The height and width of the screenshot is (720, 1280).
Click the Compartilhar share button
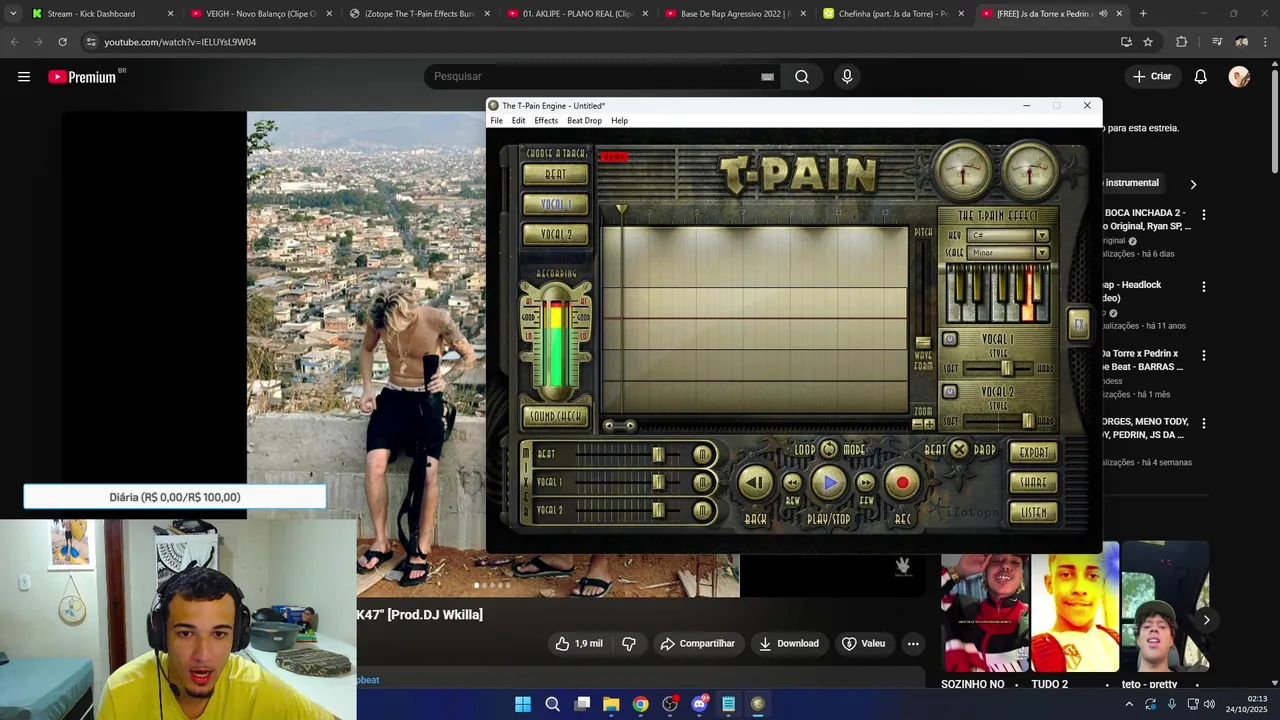697,644
